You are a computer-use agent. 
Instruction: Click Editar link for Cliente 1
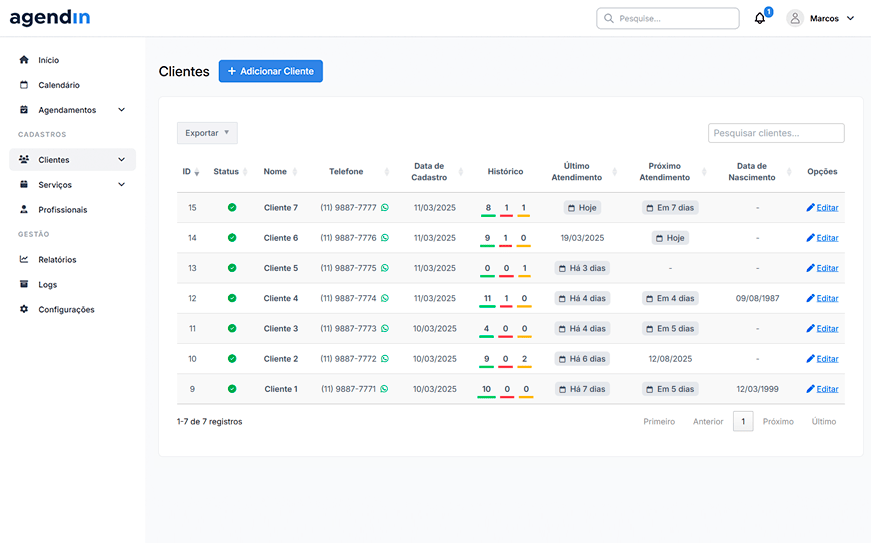pos(827,389)
